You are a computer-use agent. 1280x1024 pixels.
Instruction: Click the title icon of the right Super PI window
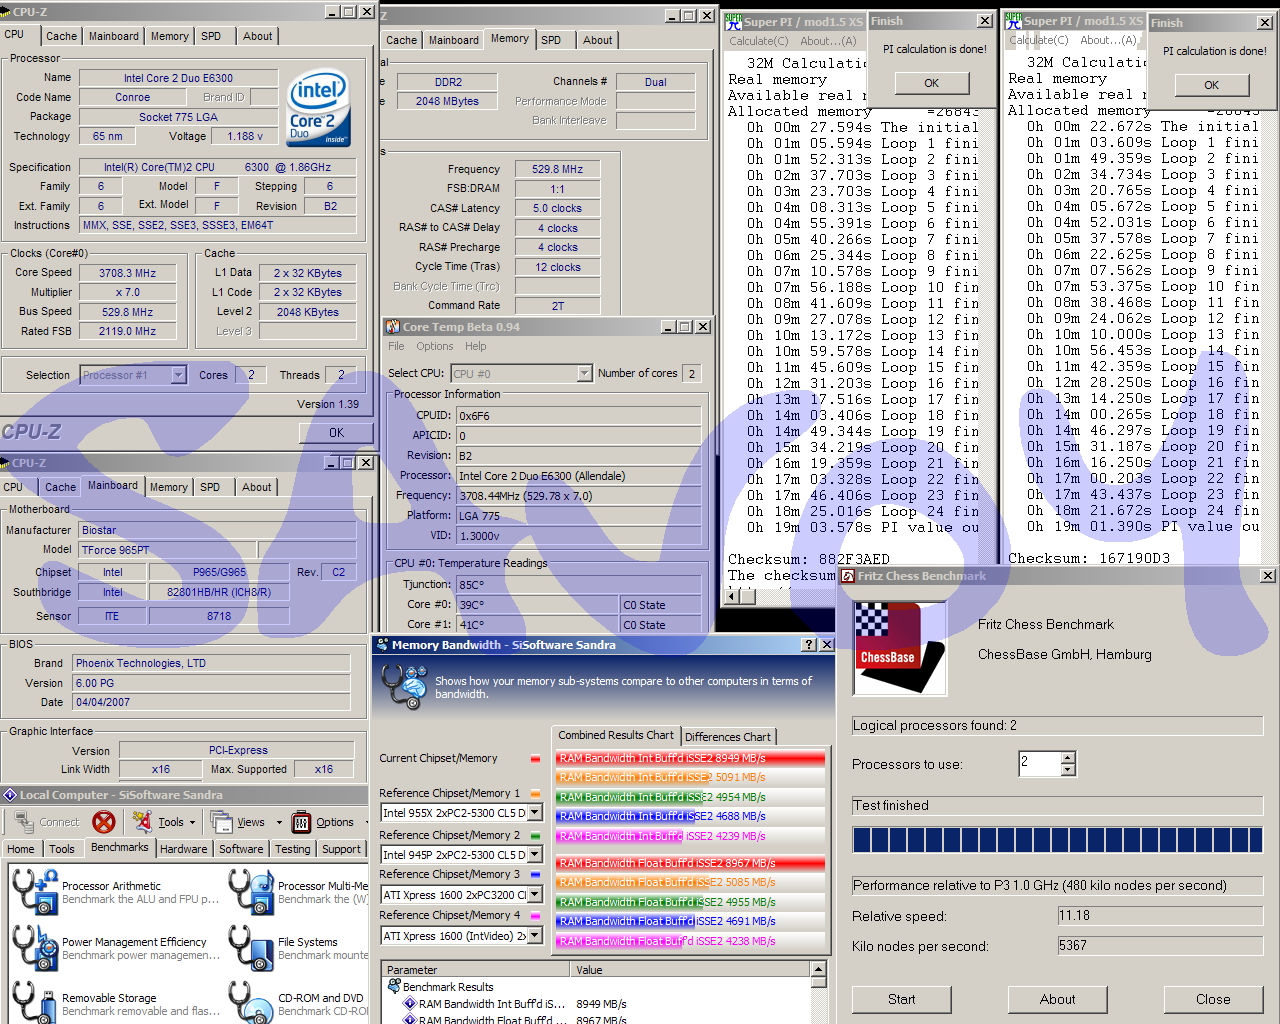tap(1013, 21)
